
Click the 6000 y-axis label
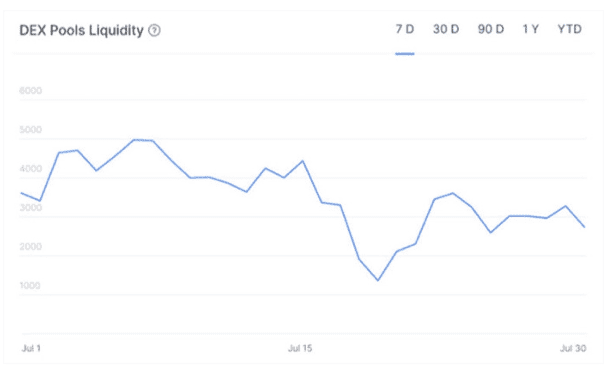[x=30, y=91]
